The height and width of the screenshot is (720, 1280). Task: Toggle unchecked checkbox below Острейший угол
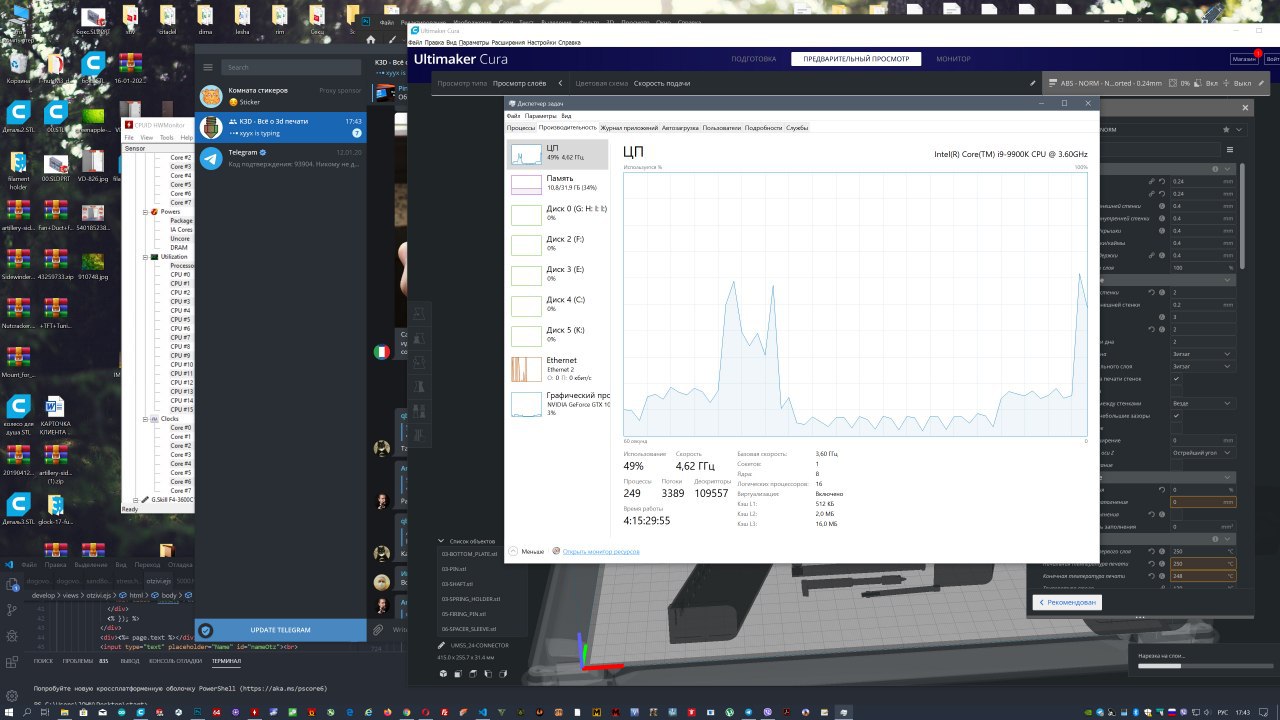click(x=1176, y=465)
